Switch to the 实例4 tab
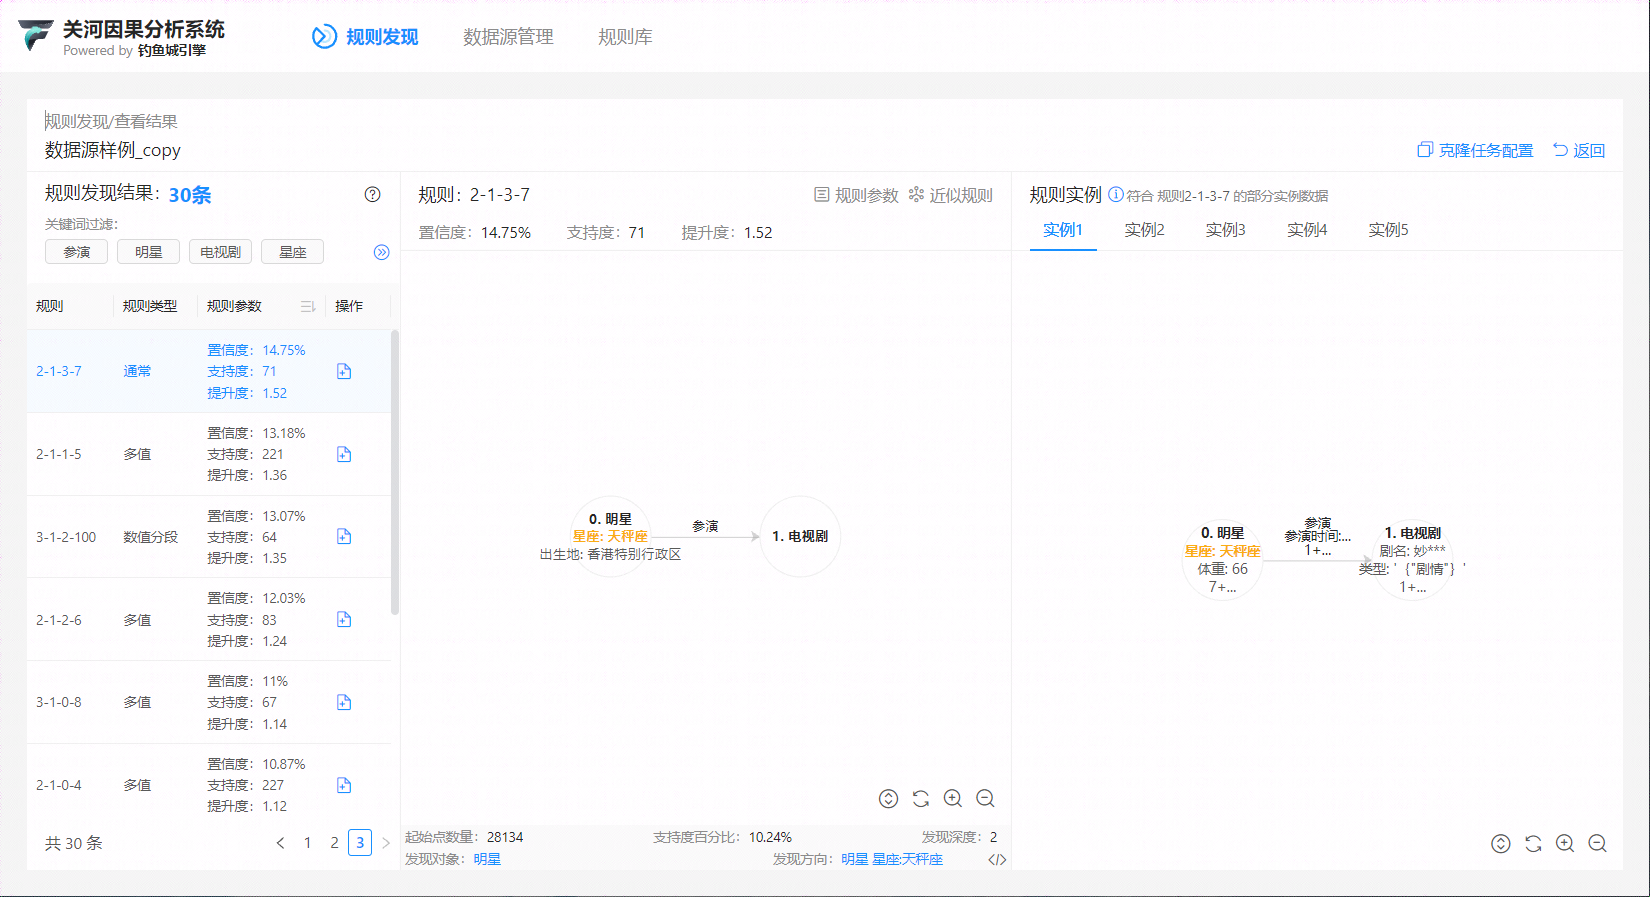Image resolution: width=1650 pixels, height=897 pixels. click(1307, 230)
